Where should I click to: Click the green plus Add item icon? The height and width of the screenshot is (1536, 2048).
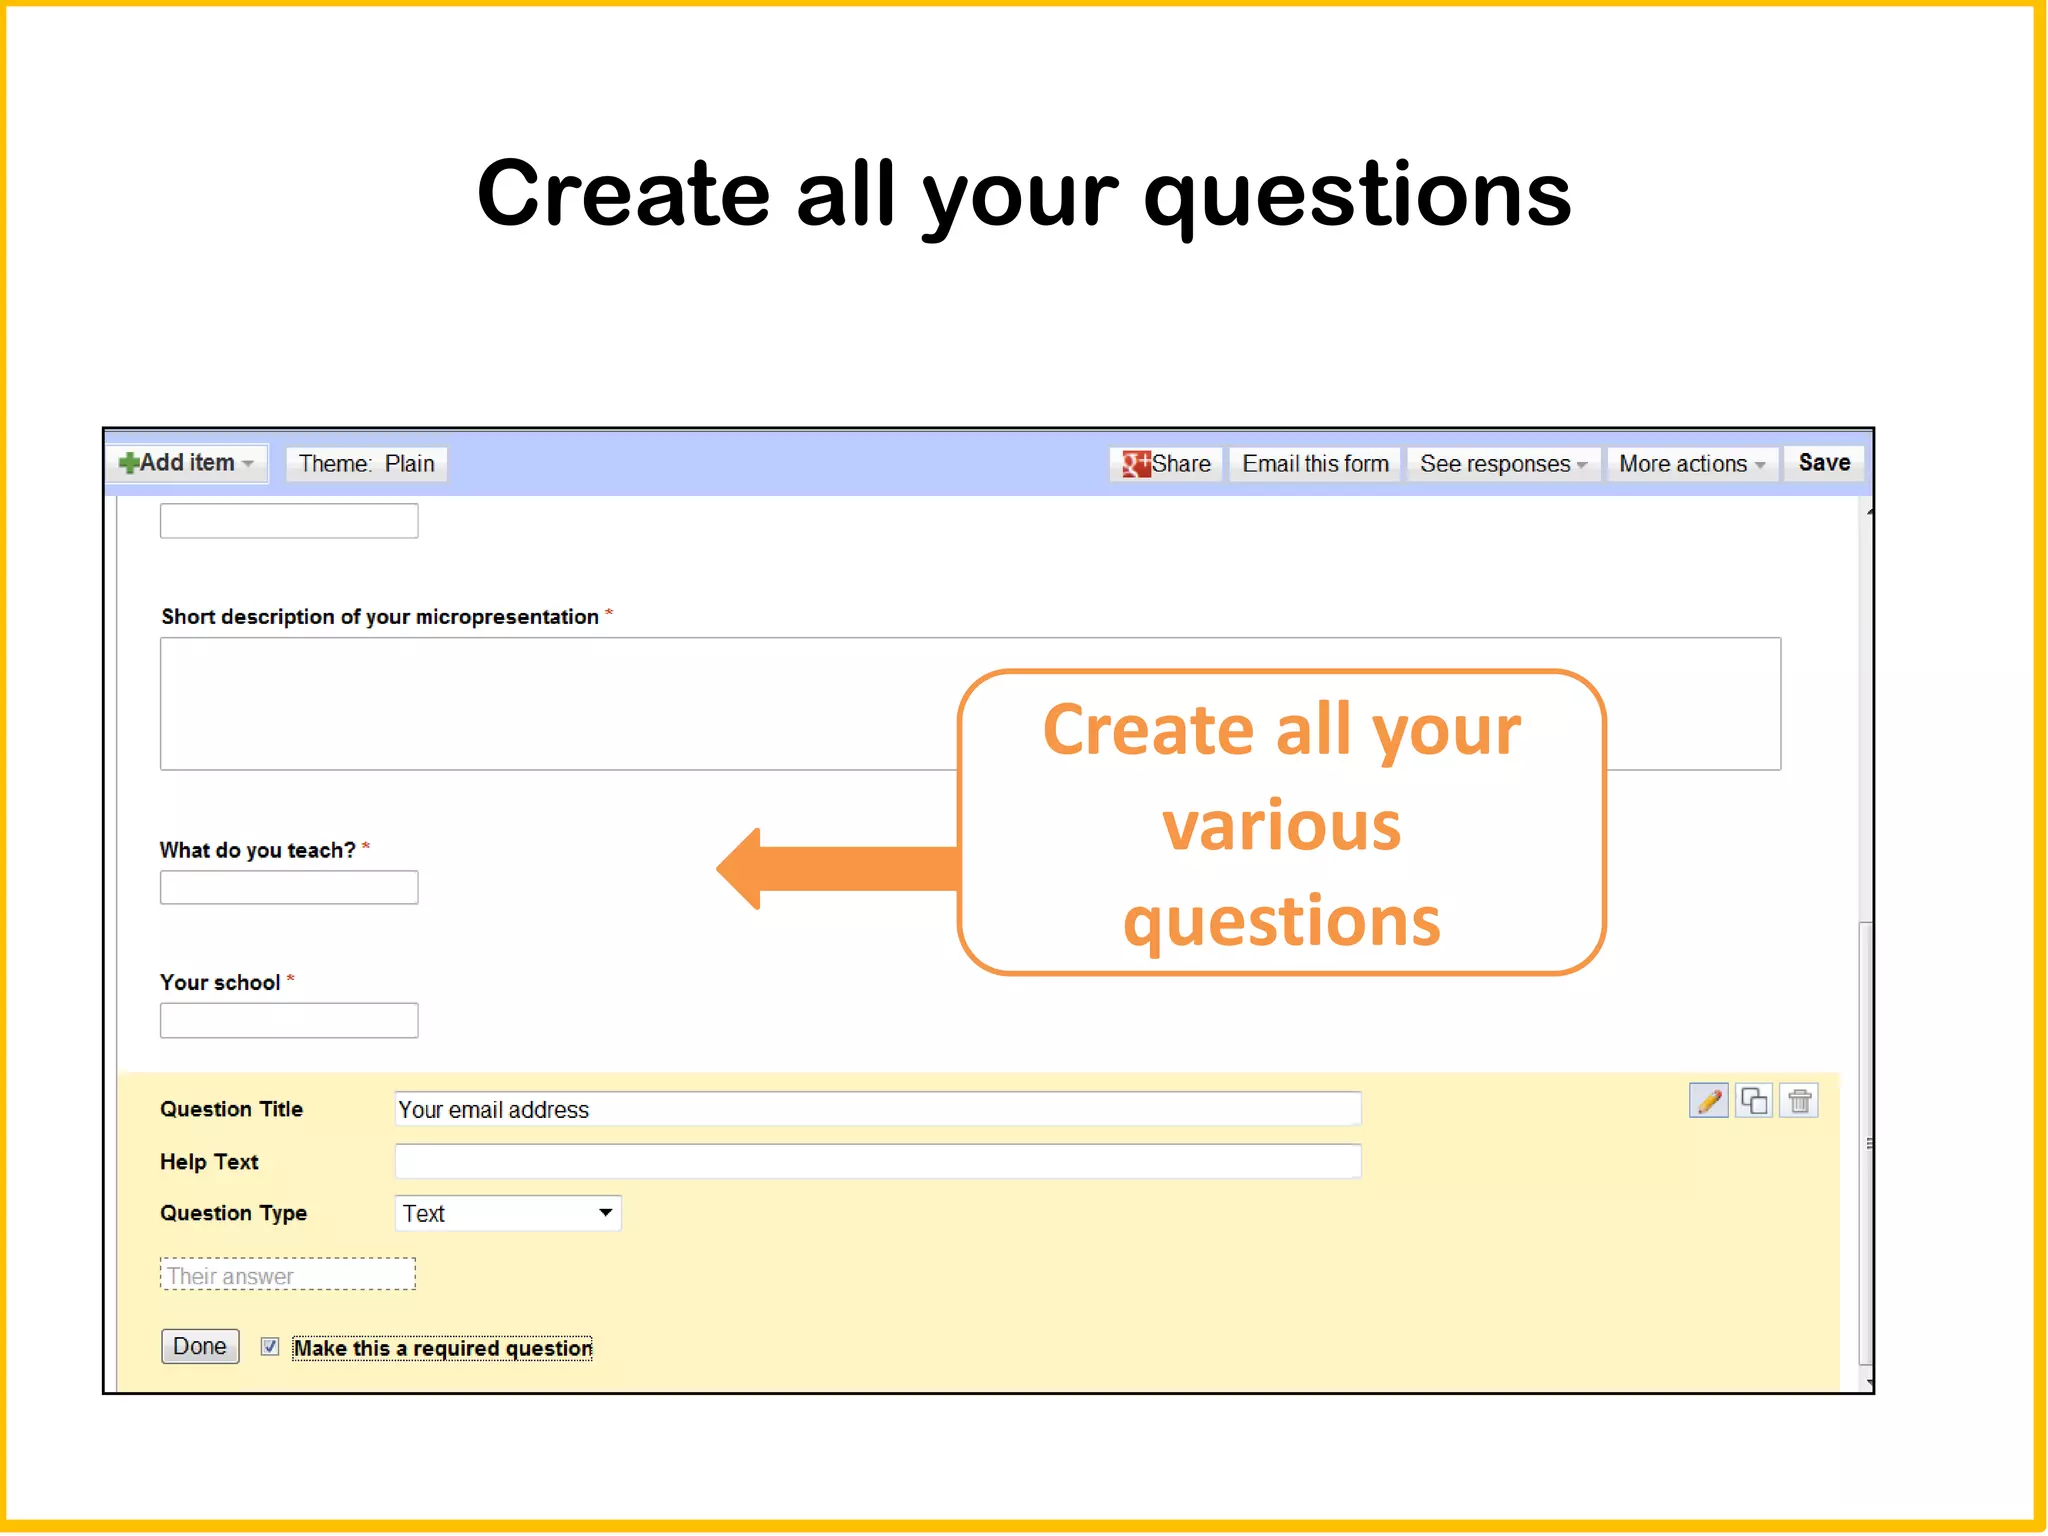point(128,463)
